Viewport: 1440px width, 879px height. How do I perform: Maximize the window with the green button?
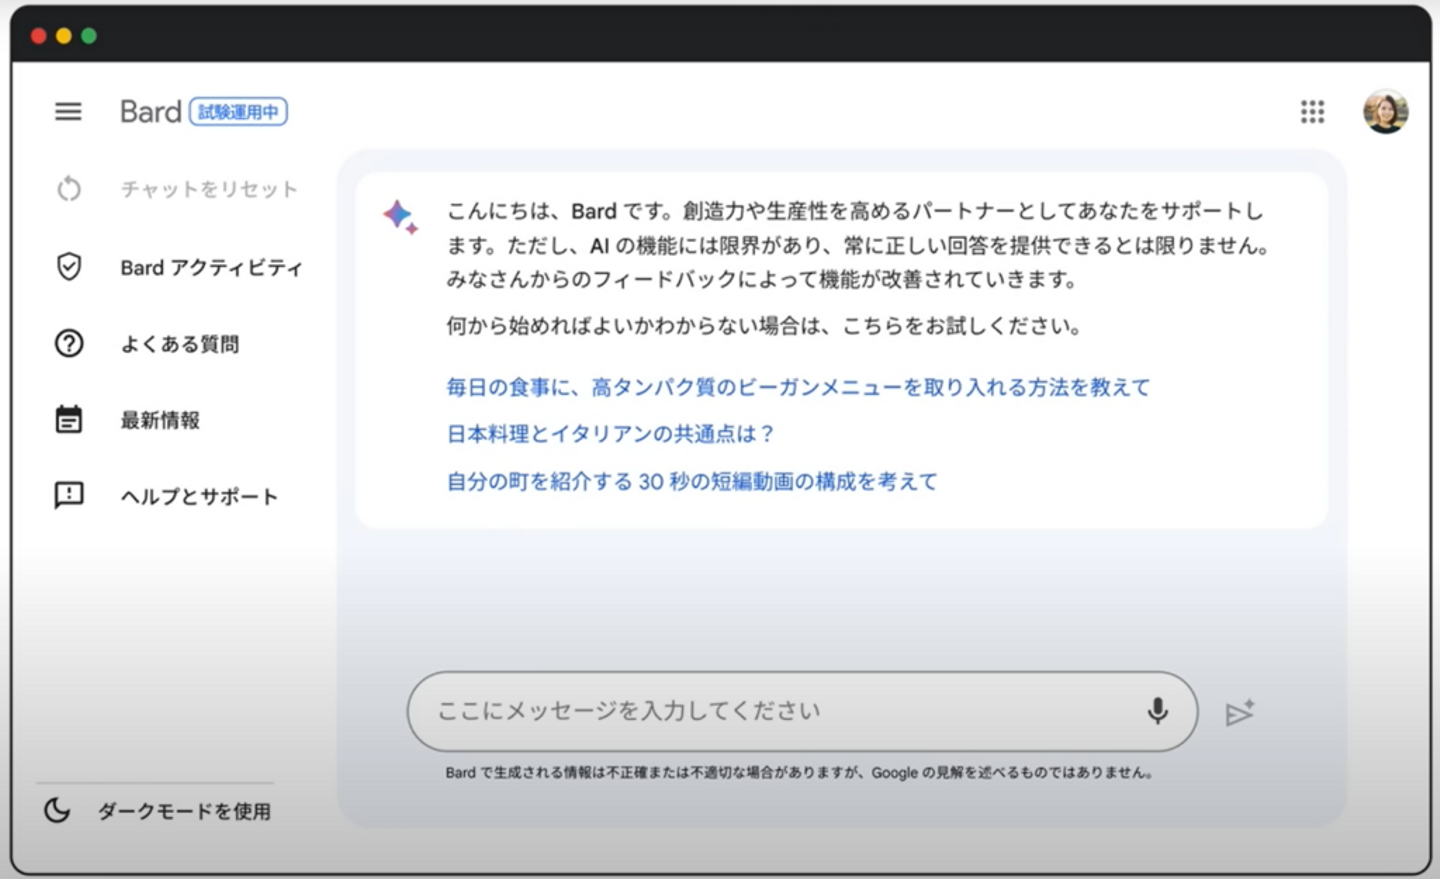pyautogui.click(x=89, y=36)
